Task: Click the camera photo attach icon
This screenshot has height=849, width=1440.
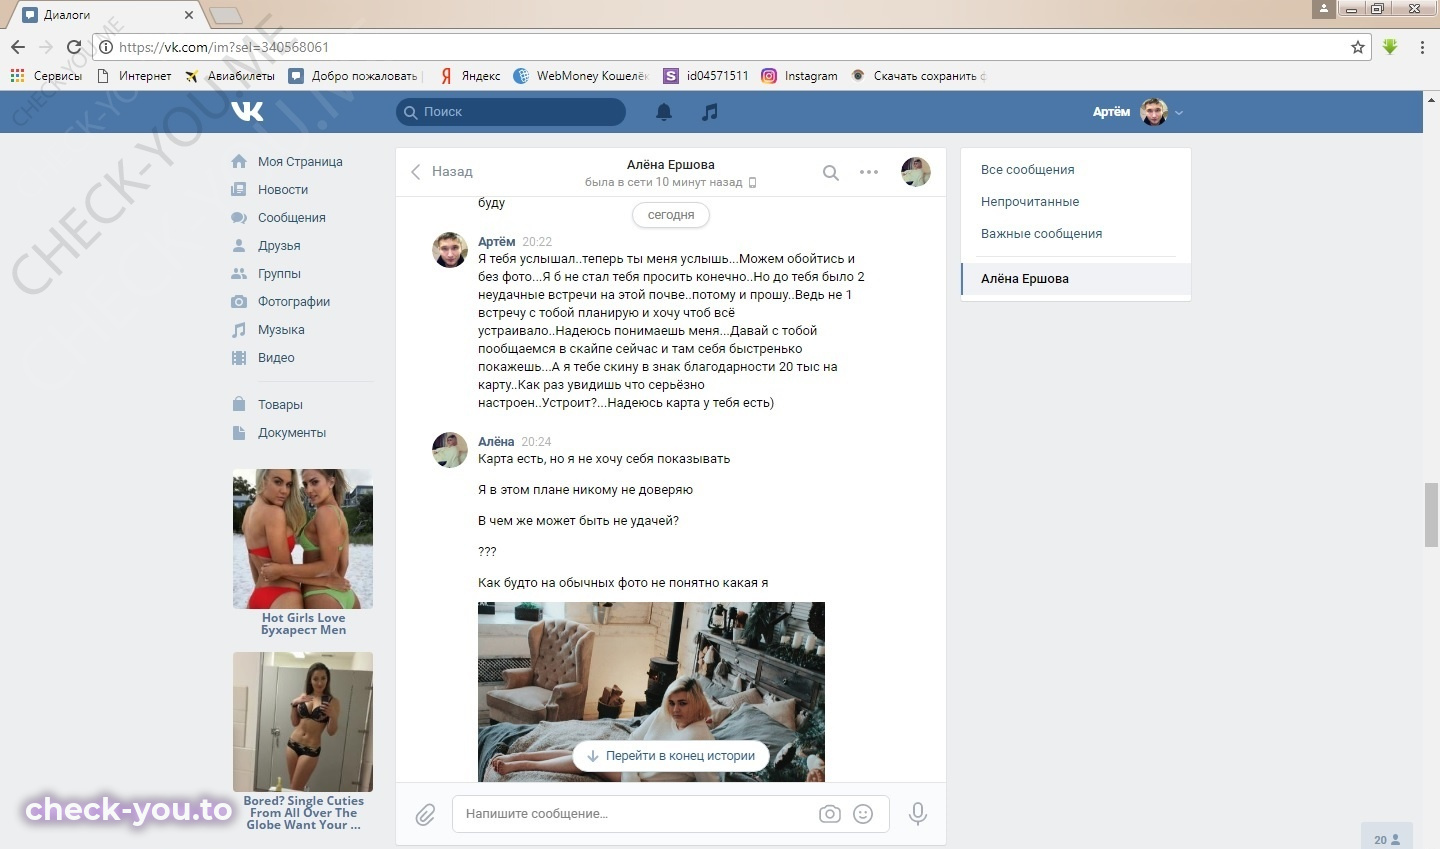Action: coord(830,814)
